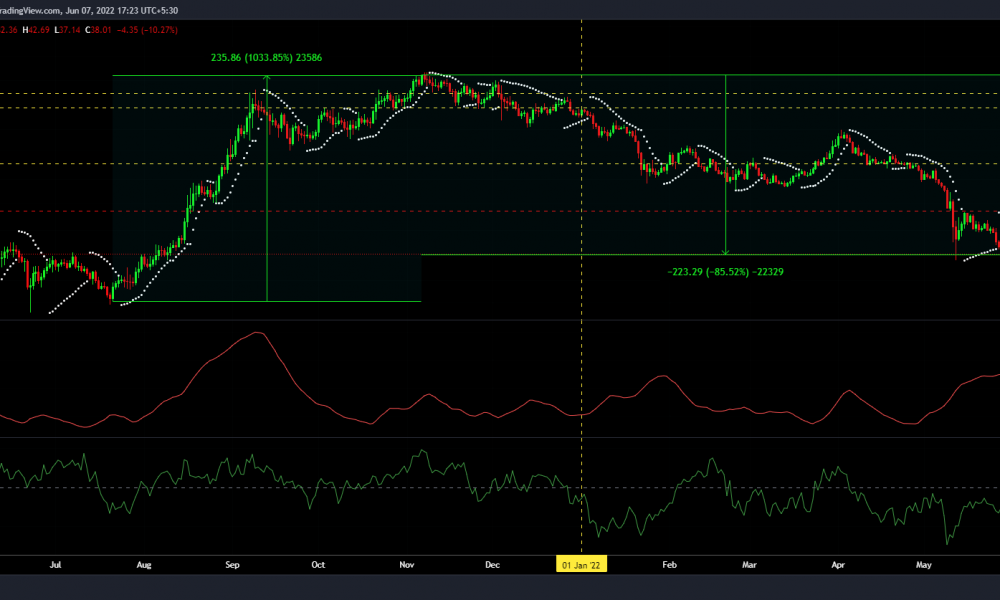Click the 'Dec' label on time axis
Viewport: 1000px width, 600px height.
[492, 564]
